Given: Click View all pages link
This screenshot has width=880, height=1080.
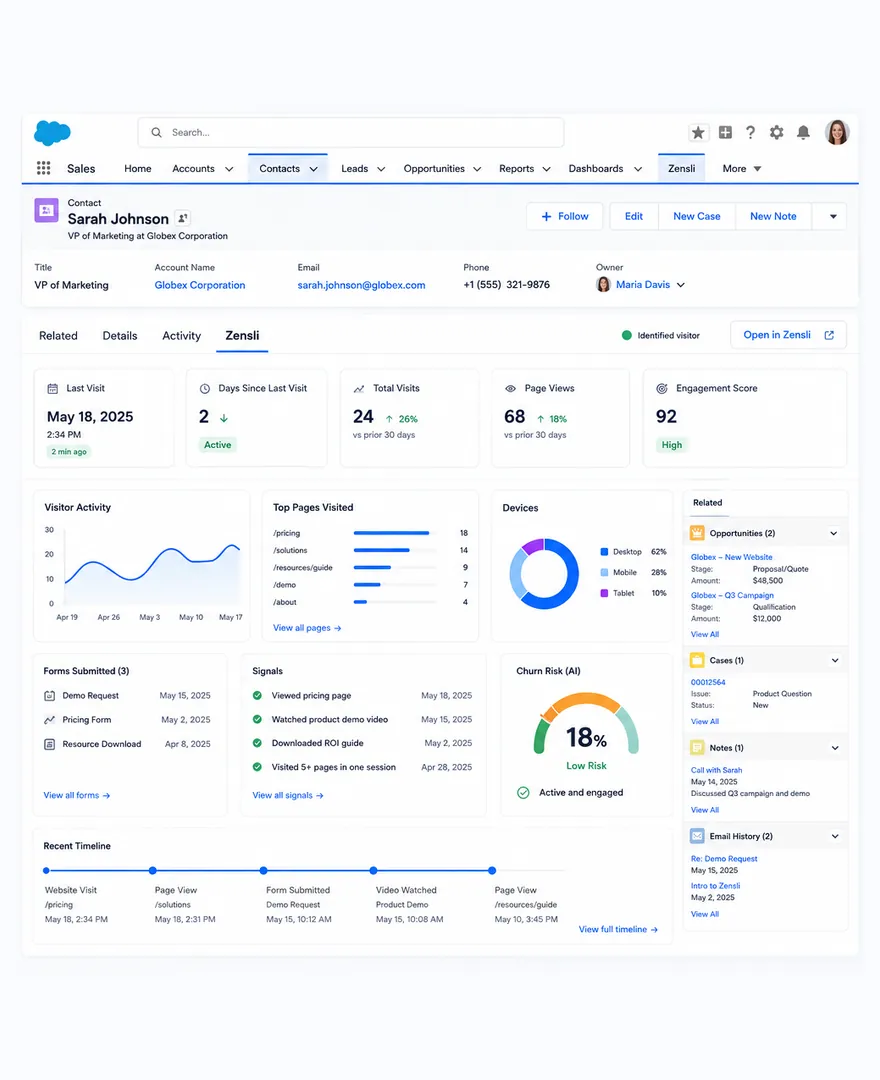Looking at the screenshot, I should [307, 628].
